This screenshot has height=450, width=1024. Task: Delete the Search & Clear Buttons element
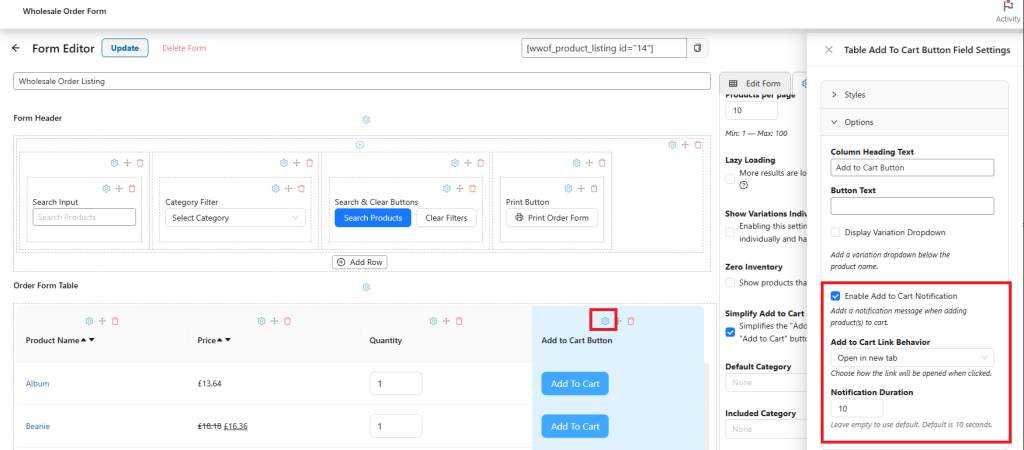[x=472, y=188]
